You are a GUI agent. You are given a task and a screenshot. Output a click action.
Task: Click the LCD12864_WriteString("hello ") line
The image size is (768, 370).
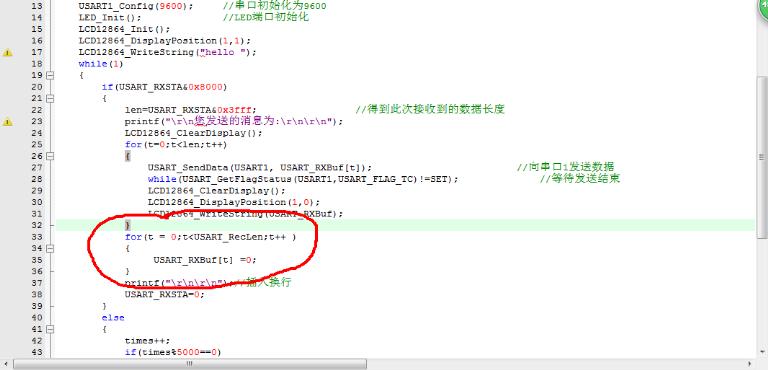167,52
